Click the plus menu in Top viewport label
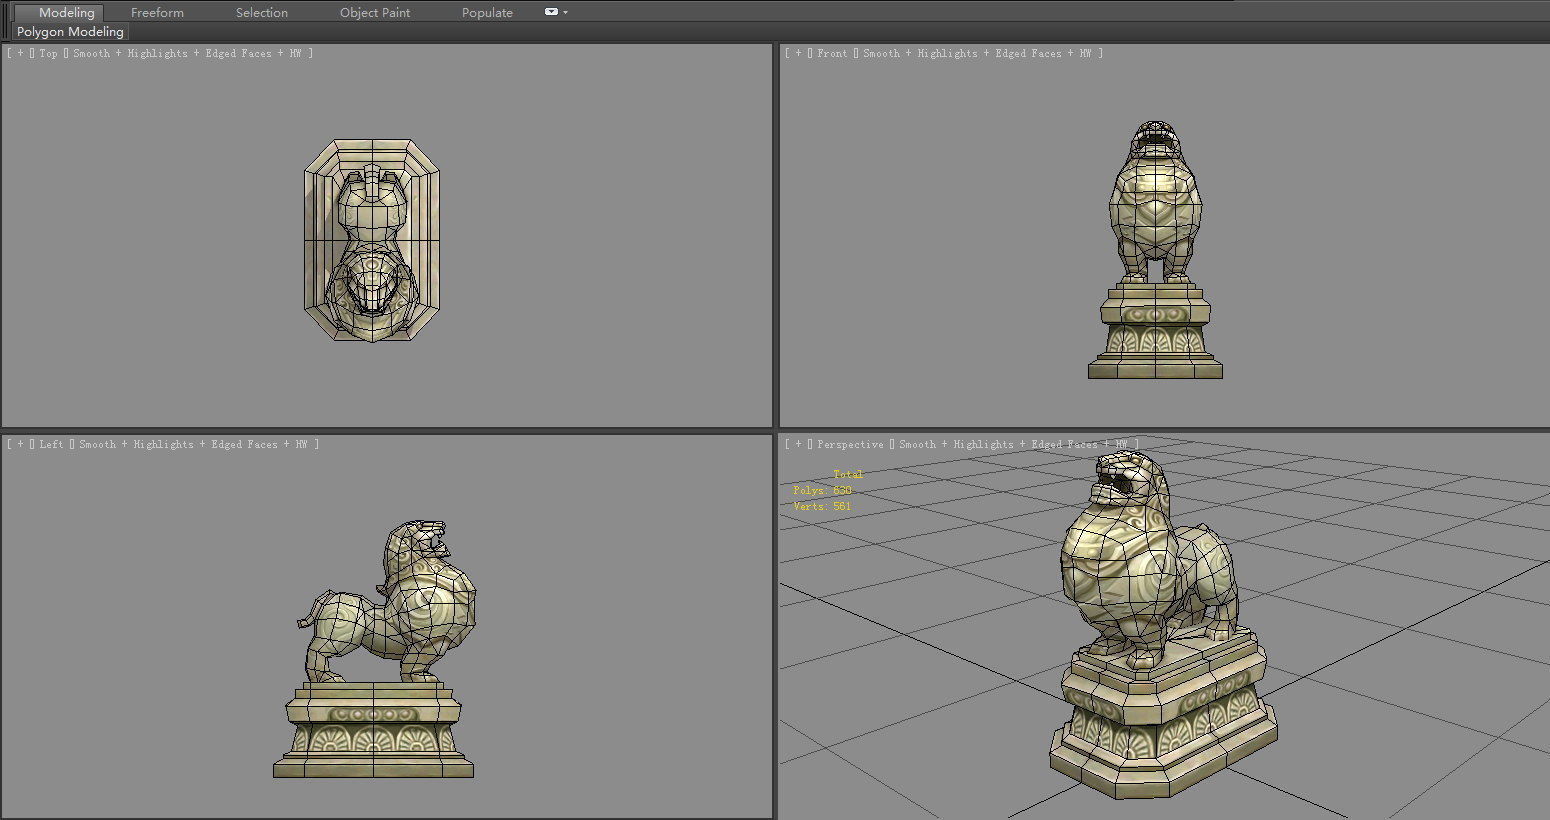 (20, 53)
